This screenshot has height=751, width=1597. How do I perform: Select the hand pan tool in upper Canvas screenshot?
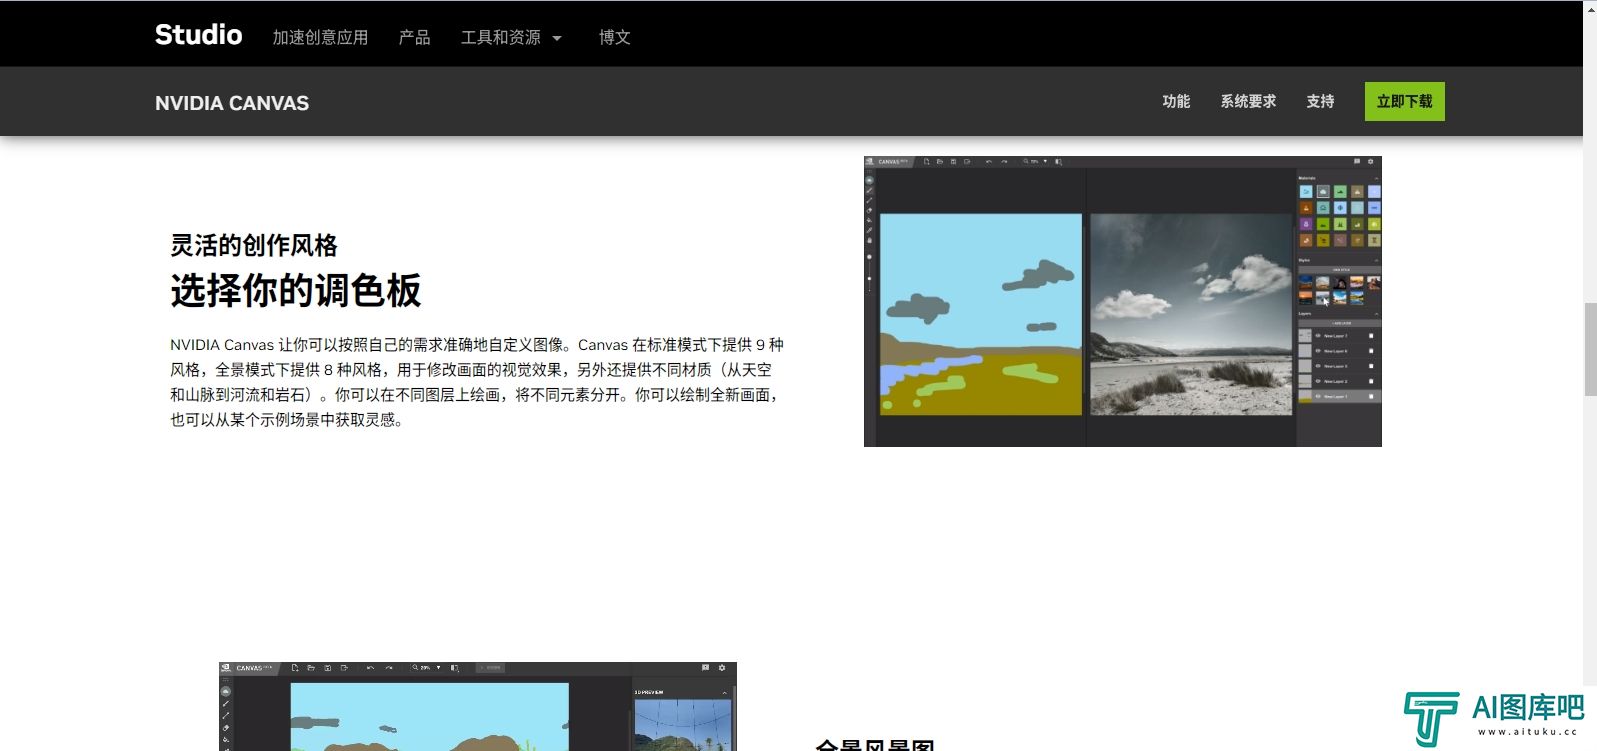point(869,240)
